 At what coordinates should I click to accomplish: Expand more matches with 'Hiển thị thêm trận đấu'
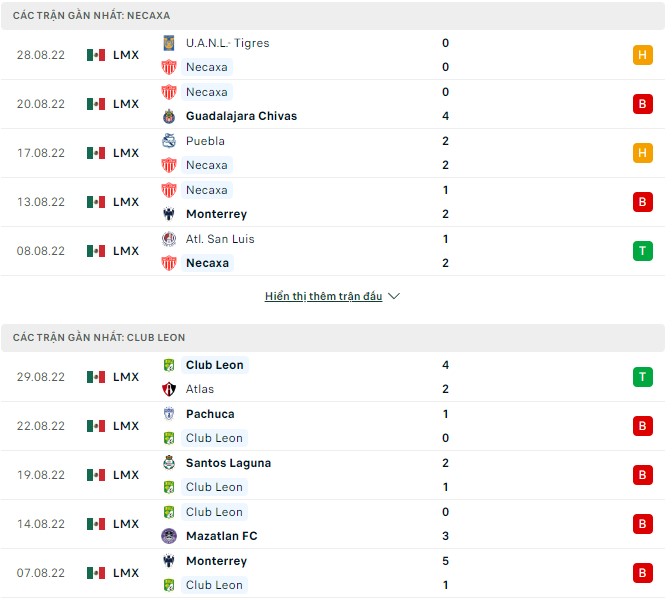click(x=325, y=297)
